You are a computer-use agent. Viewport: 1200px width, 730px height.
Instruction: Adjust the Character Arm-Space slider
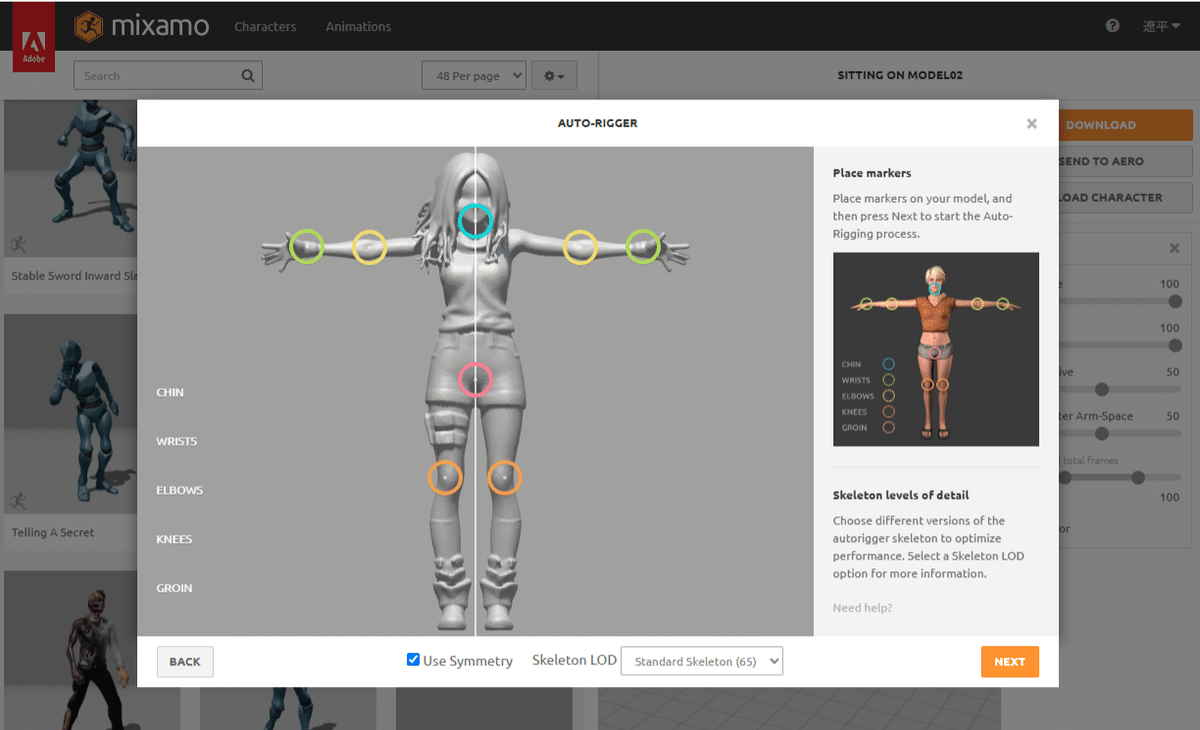pos(1102,434)
